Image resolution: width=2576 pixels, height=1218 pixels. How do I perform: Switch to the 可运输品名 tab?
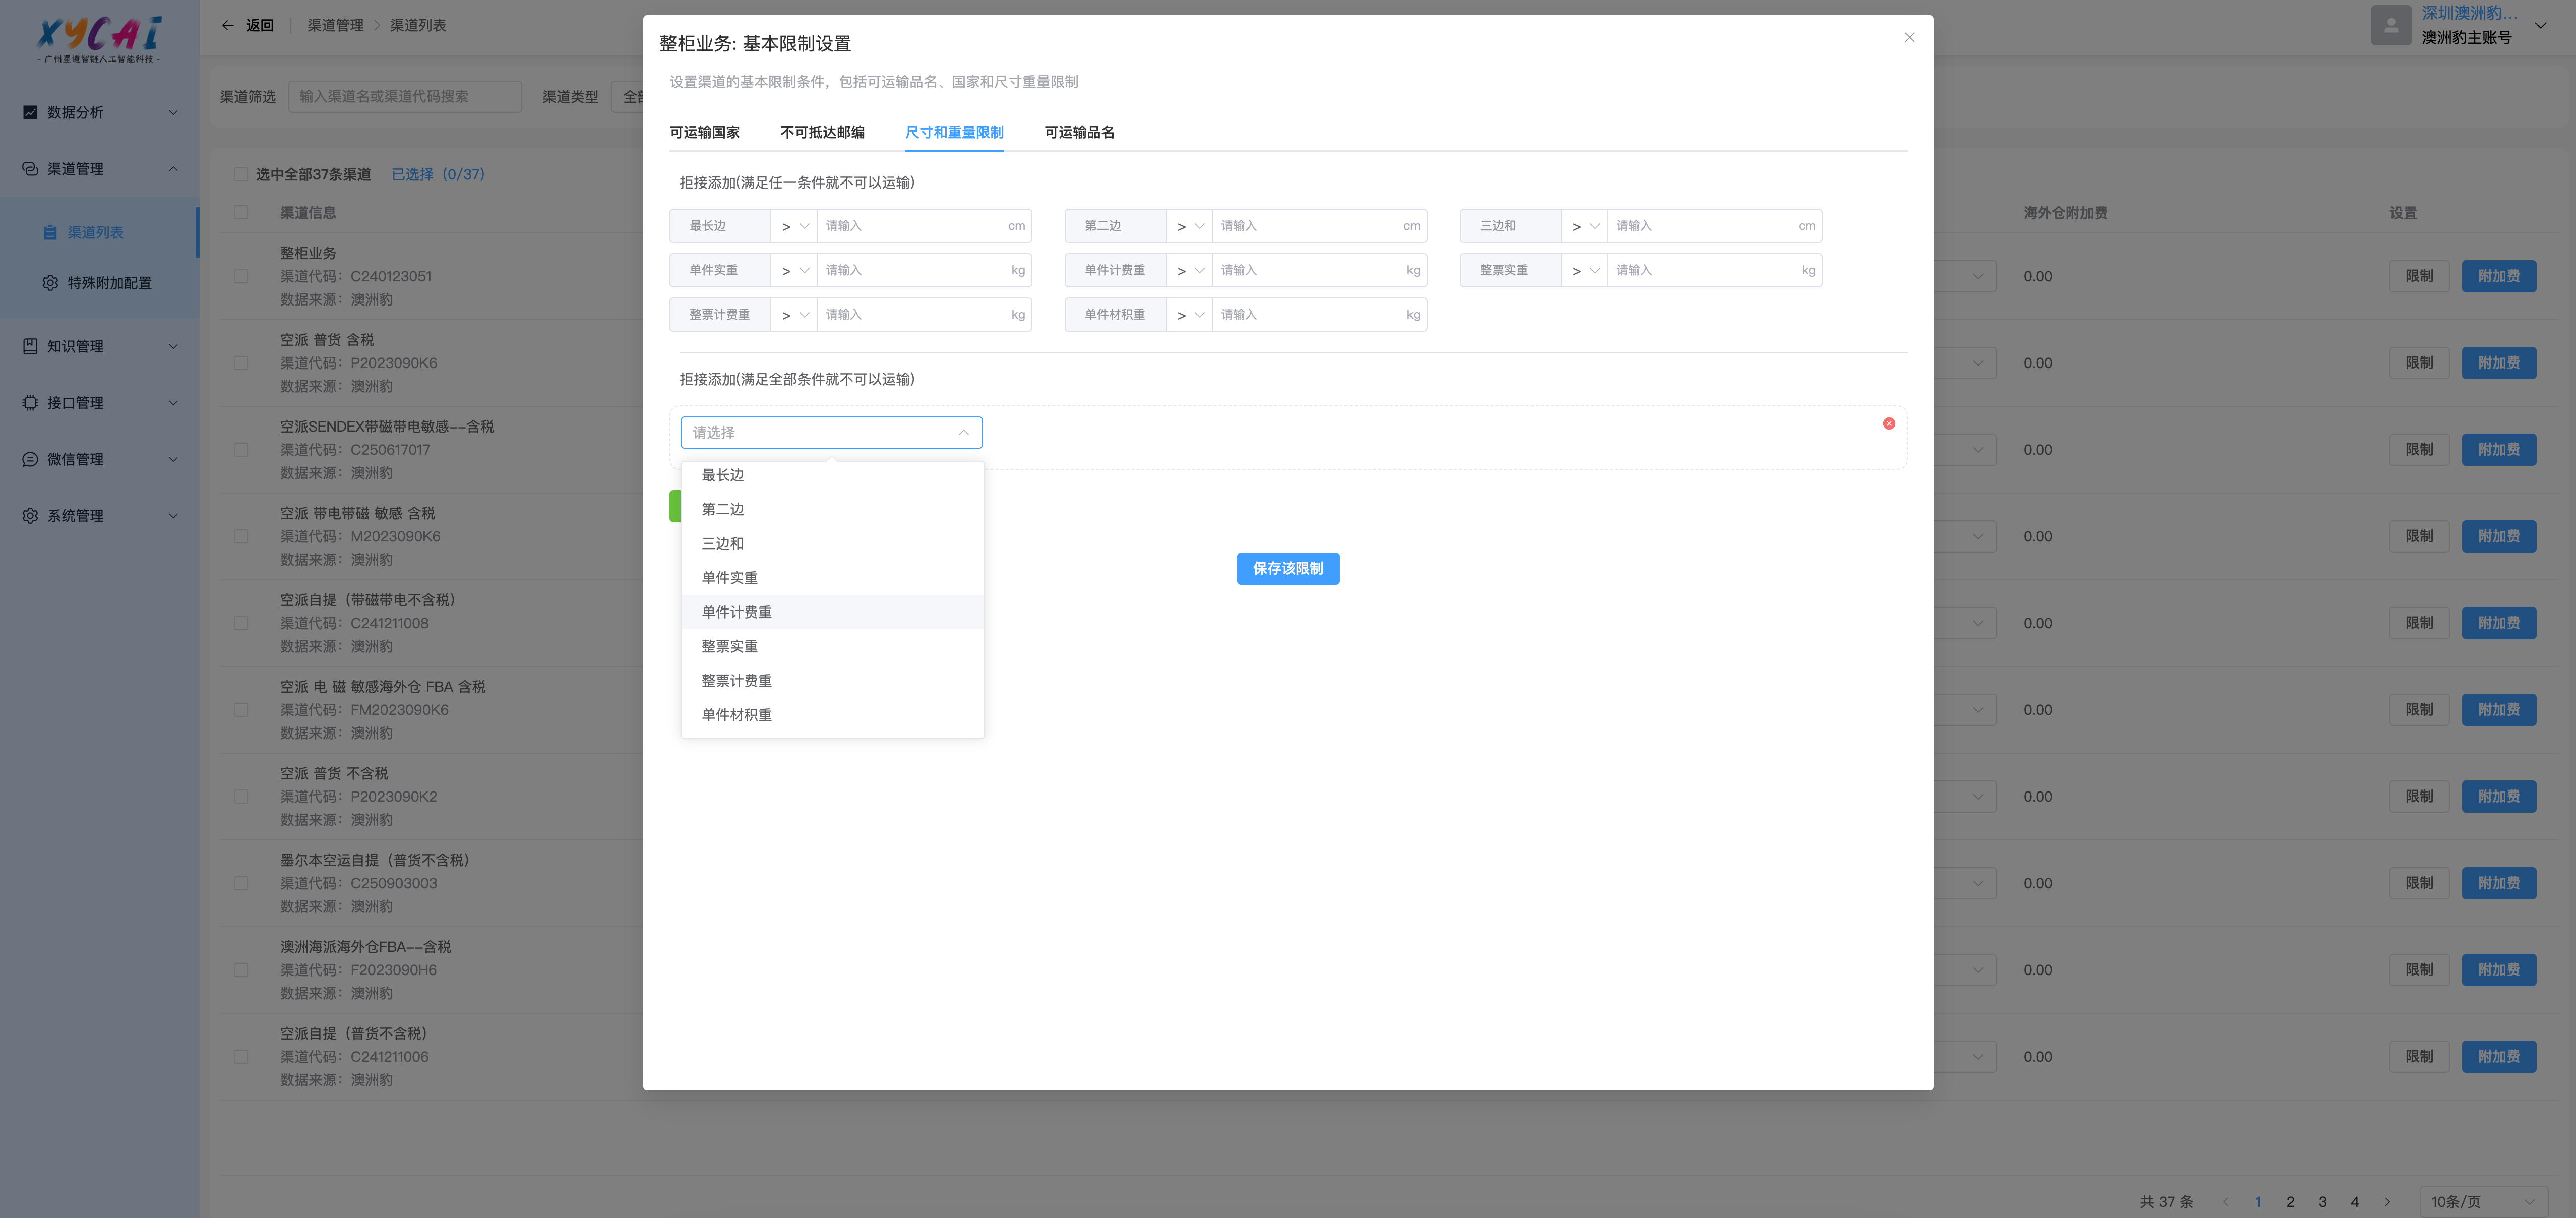(x=1079, y=132)
